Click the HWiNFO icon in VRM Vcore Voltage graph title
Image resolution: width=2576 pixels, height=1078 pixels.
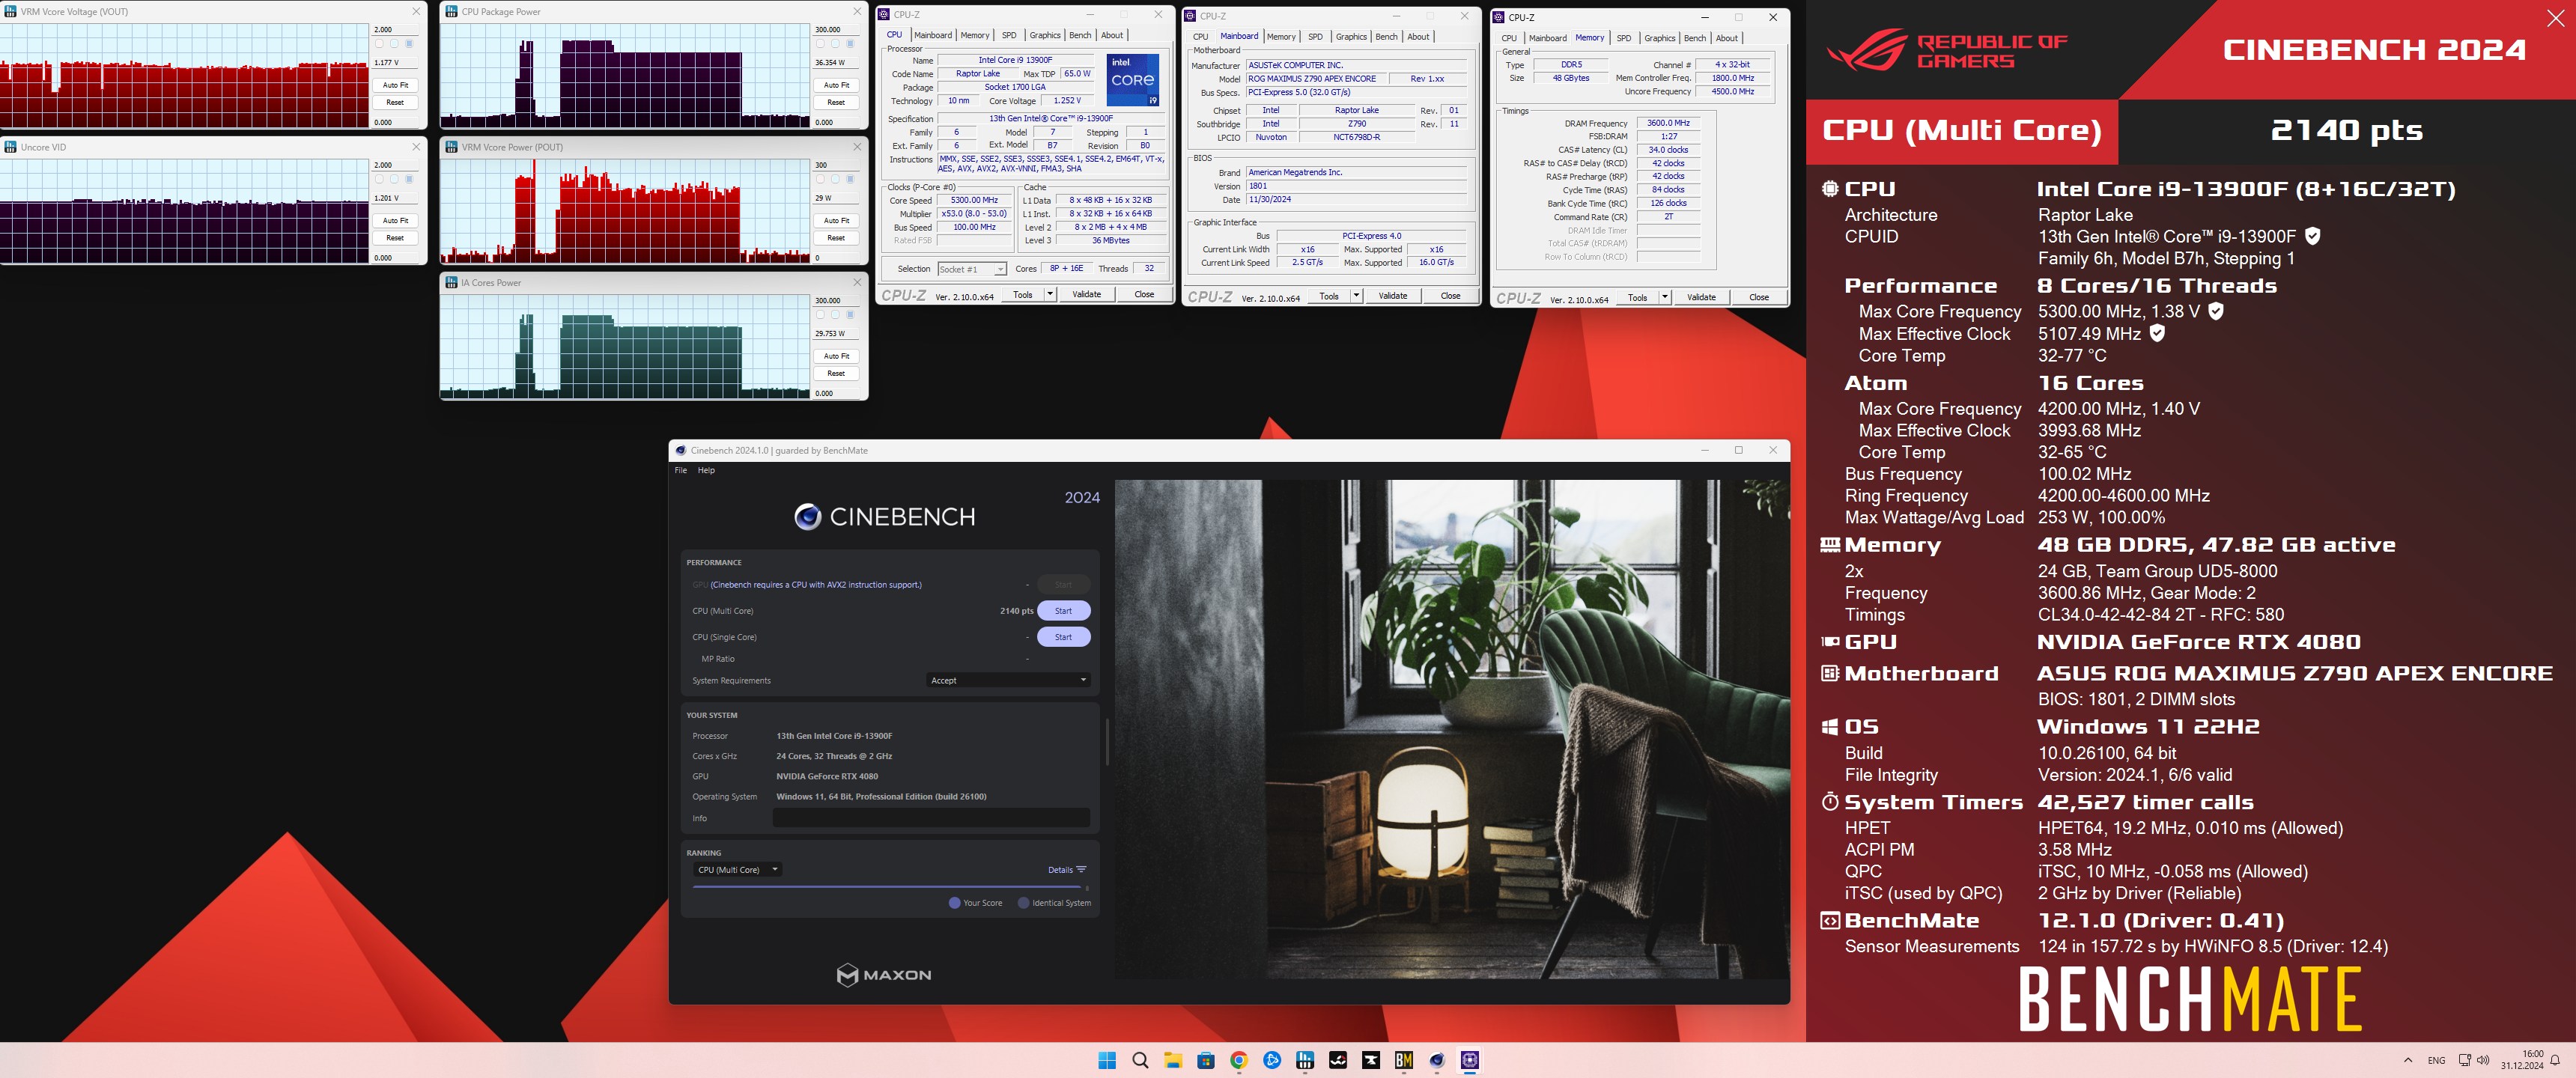[10, 11]
